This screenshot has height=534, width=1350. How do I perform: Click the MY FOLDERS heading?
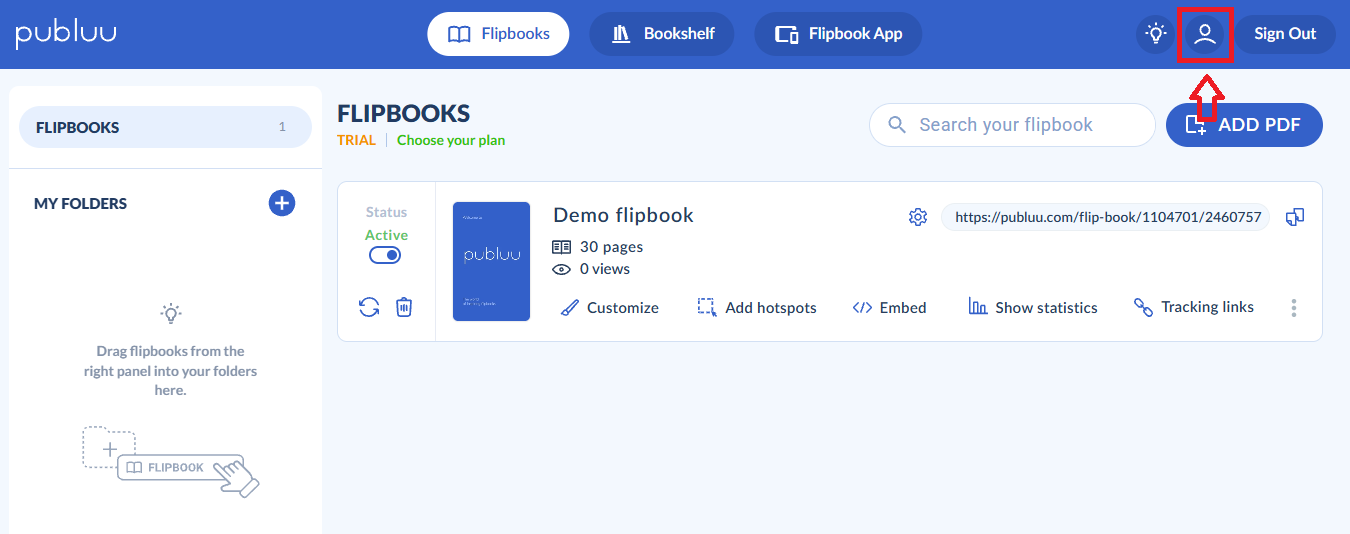pyautogui.click(x=80, y=203)
